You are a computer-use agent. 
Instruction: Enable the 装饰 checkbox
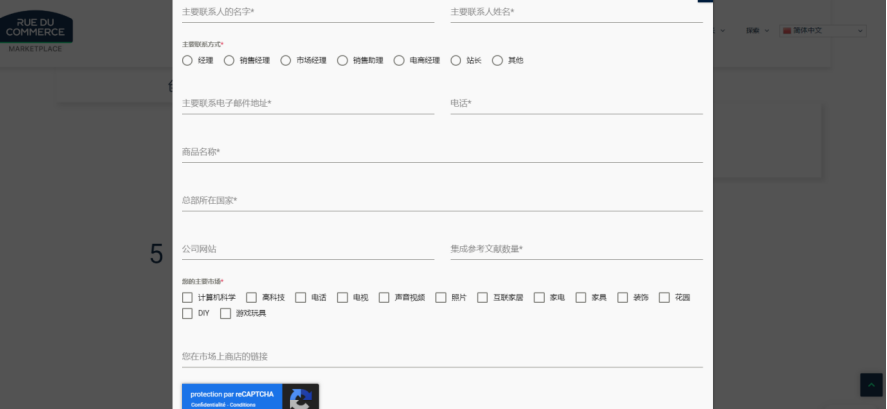point(623,298)
